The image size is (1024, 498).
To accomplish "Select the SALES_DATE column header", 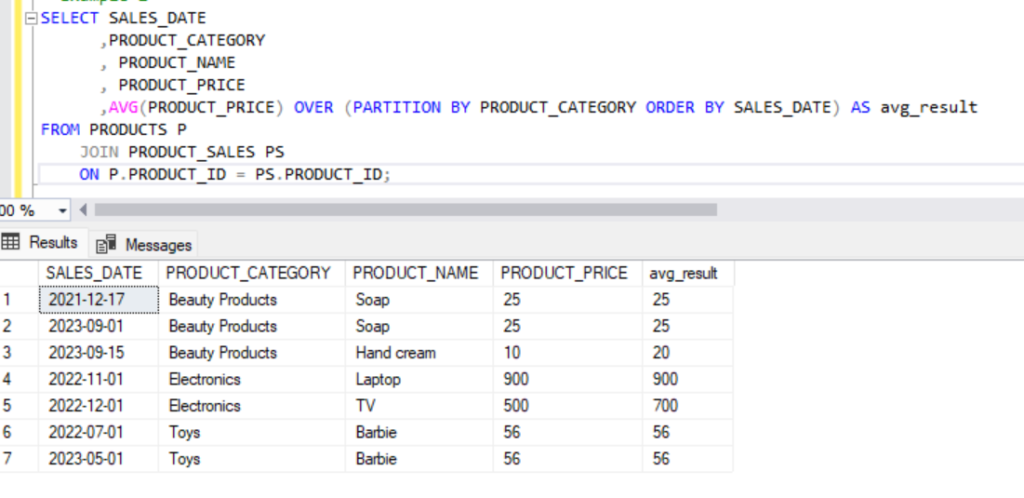I will click(x=97, y=273).
